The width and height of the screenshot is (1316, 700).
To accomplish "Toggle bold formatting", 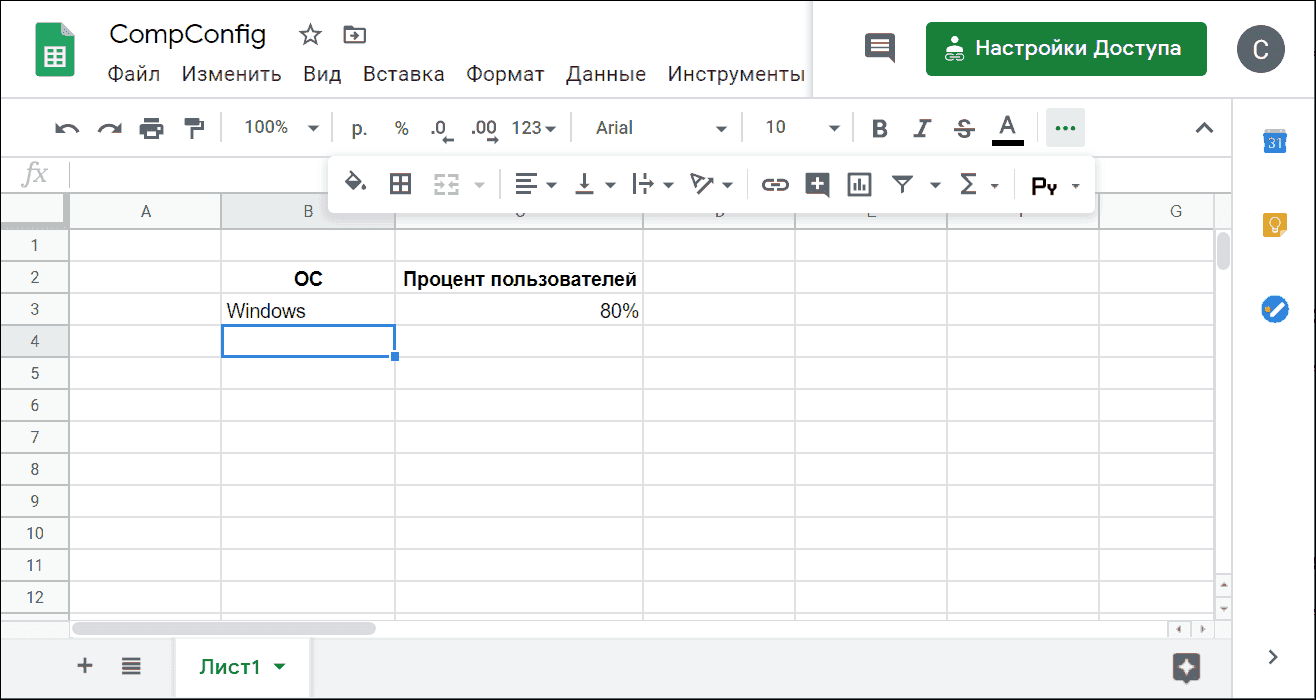I will click(879, 127).
